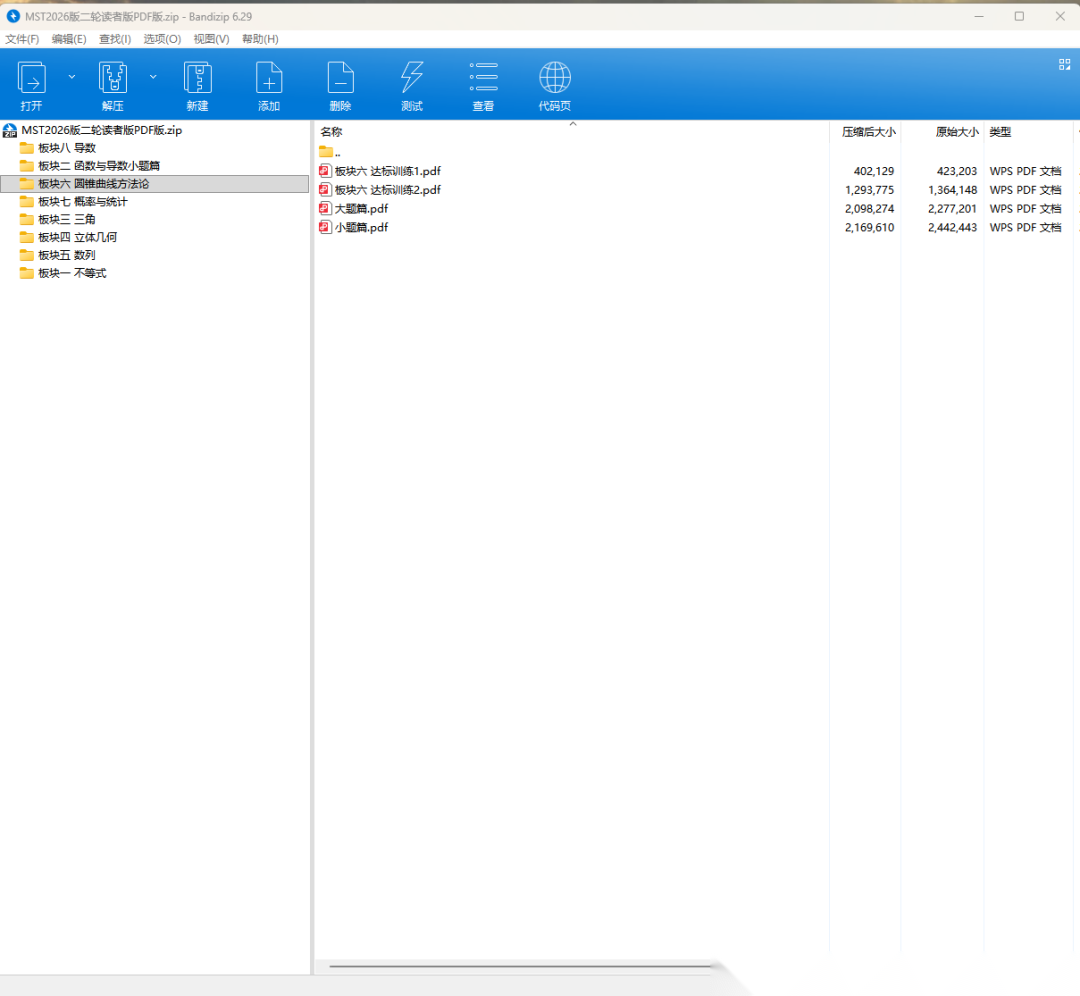This screenshot has height=996, width=1080.
Task: Open dropdown arrow next to 解压
Action: click(x=153, y=76)
